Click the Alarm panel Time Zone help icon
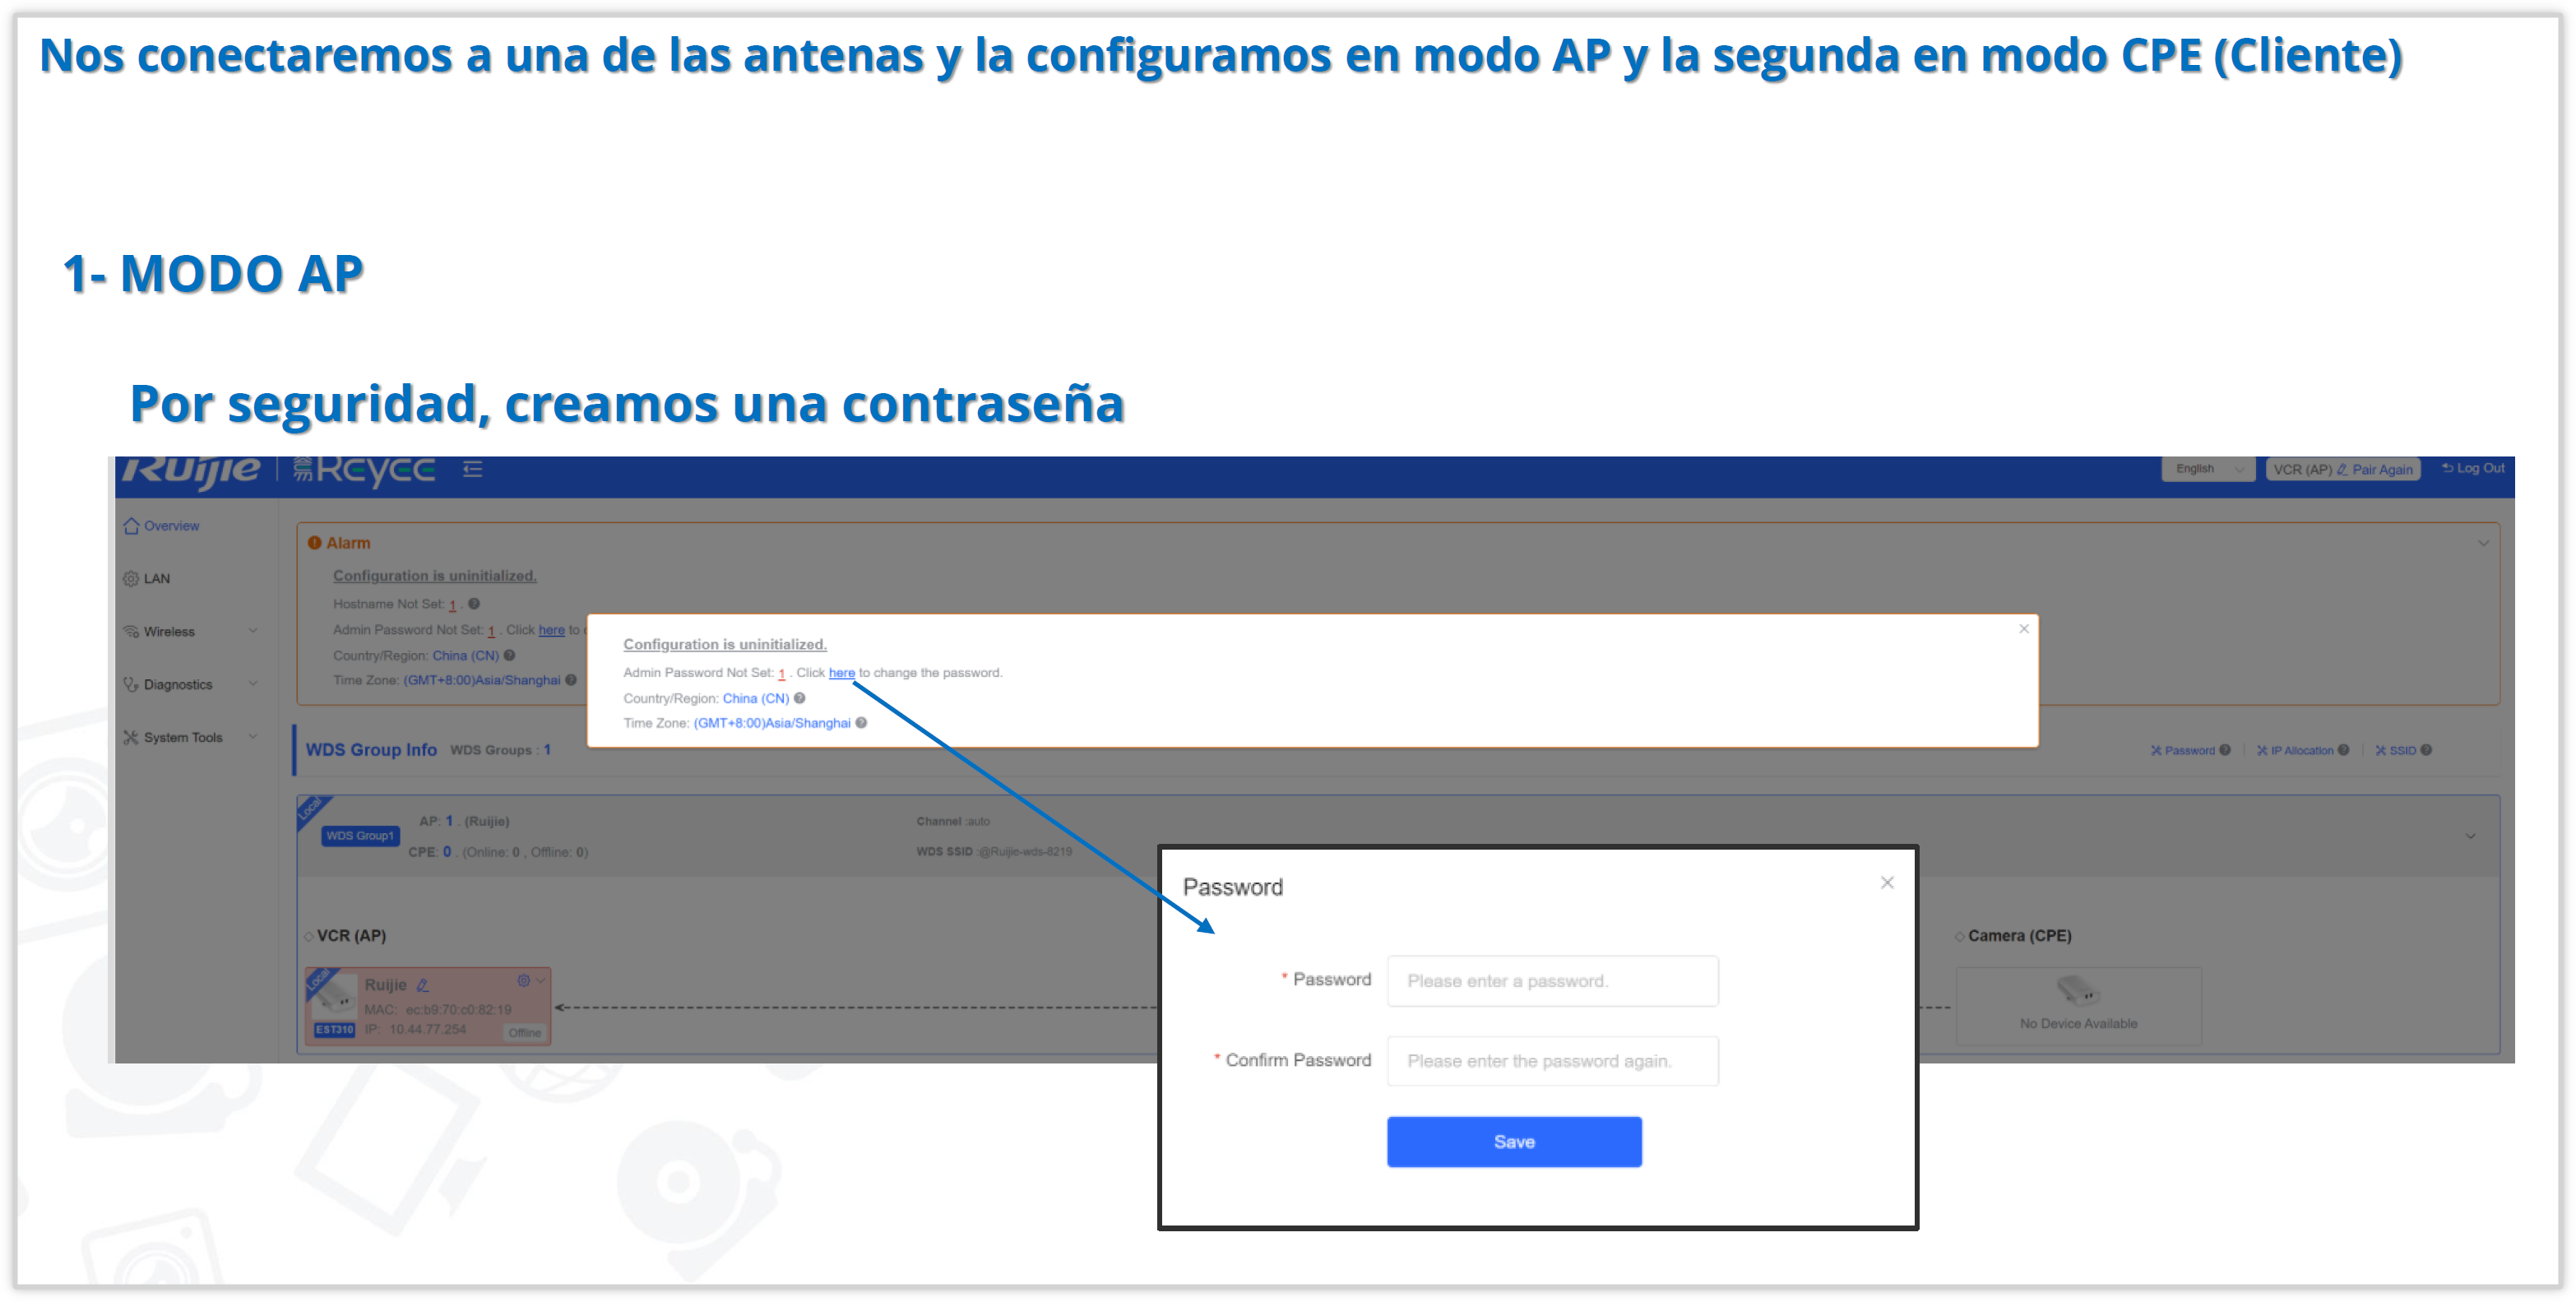The width and height of the screenshot is (2576, 1302). tap(571, 680)
